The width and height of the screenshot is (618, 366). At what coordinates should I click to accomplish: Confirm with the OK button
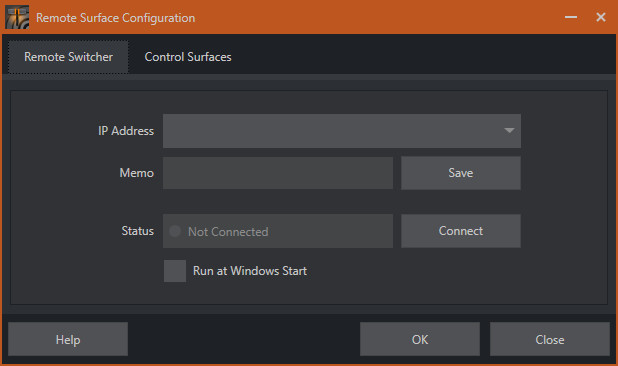click(x=420, y=339)
